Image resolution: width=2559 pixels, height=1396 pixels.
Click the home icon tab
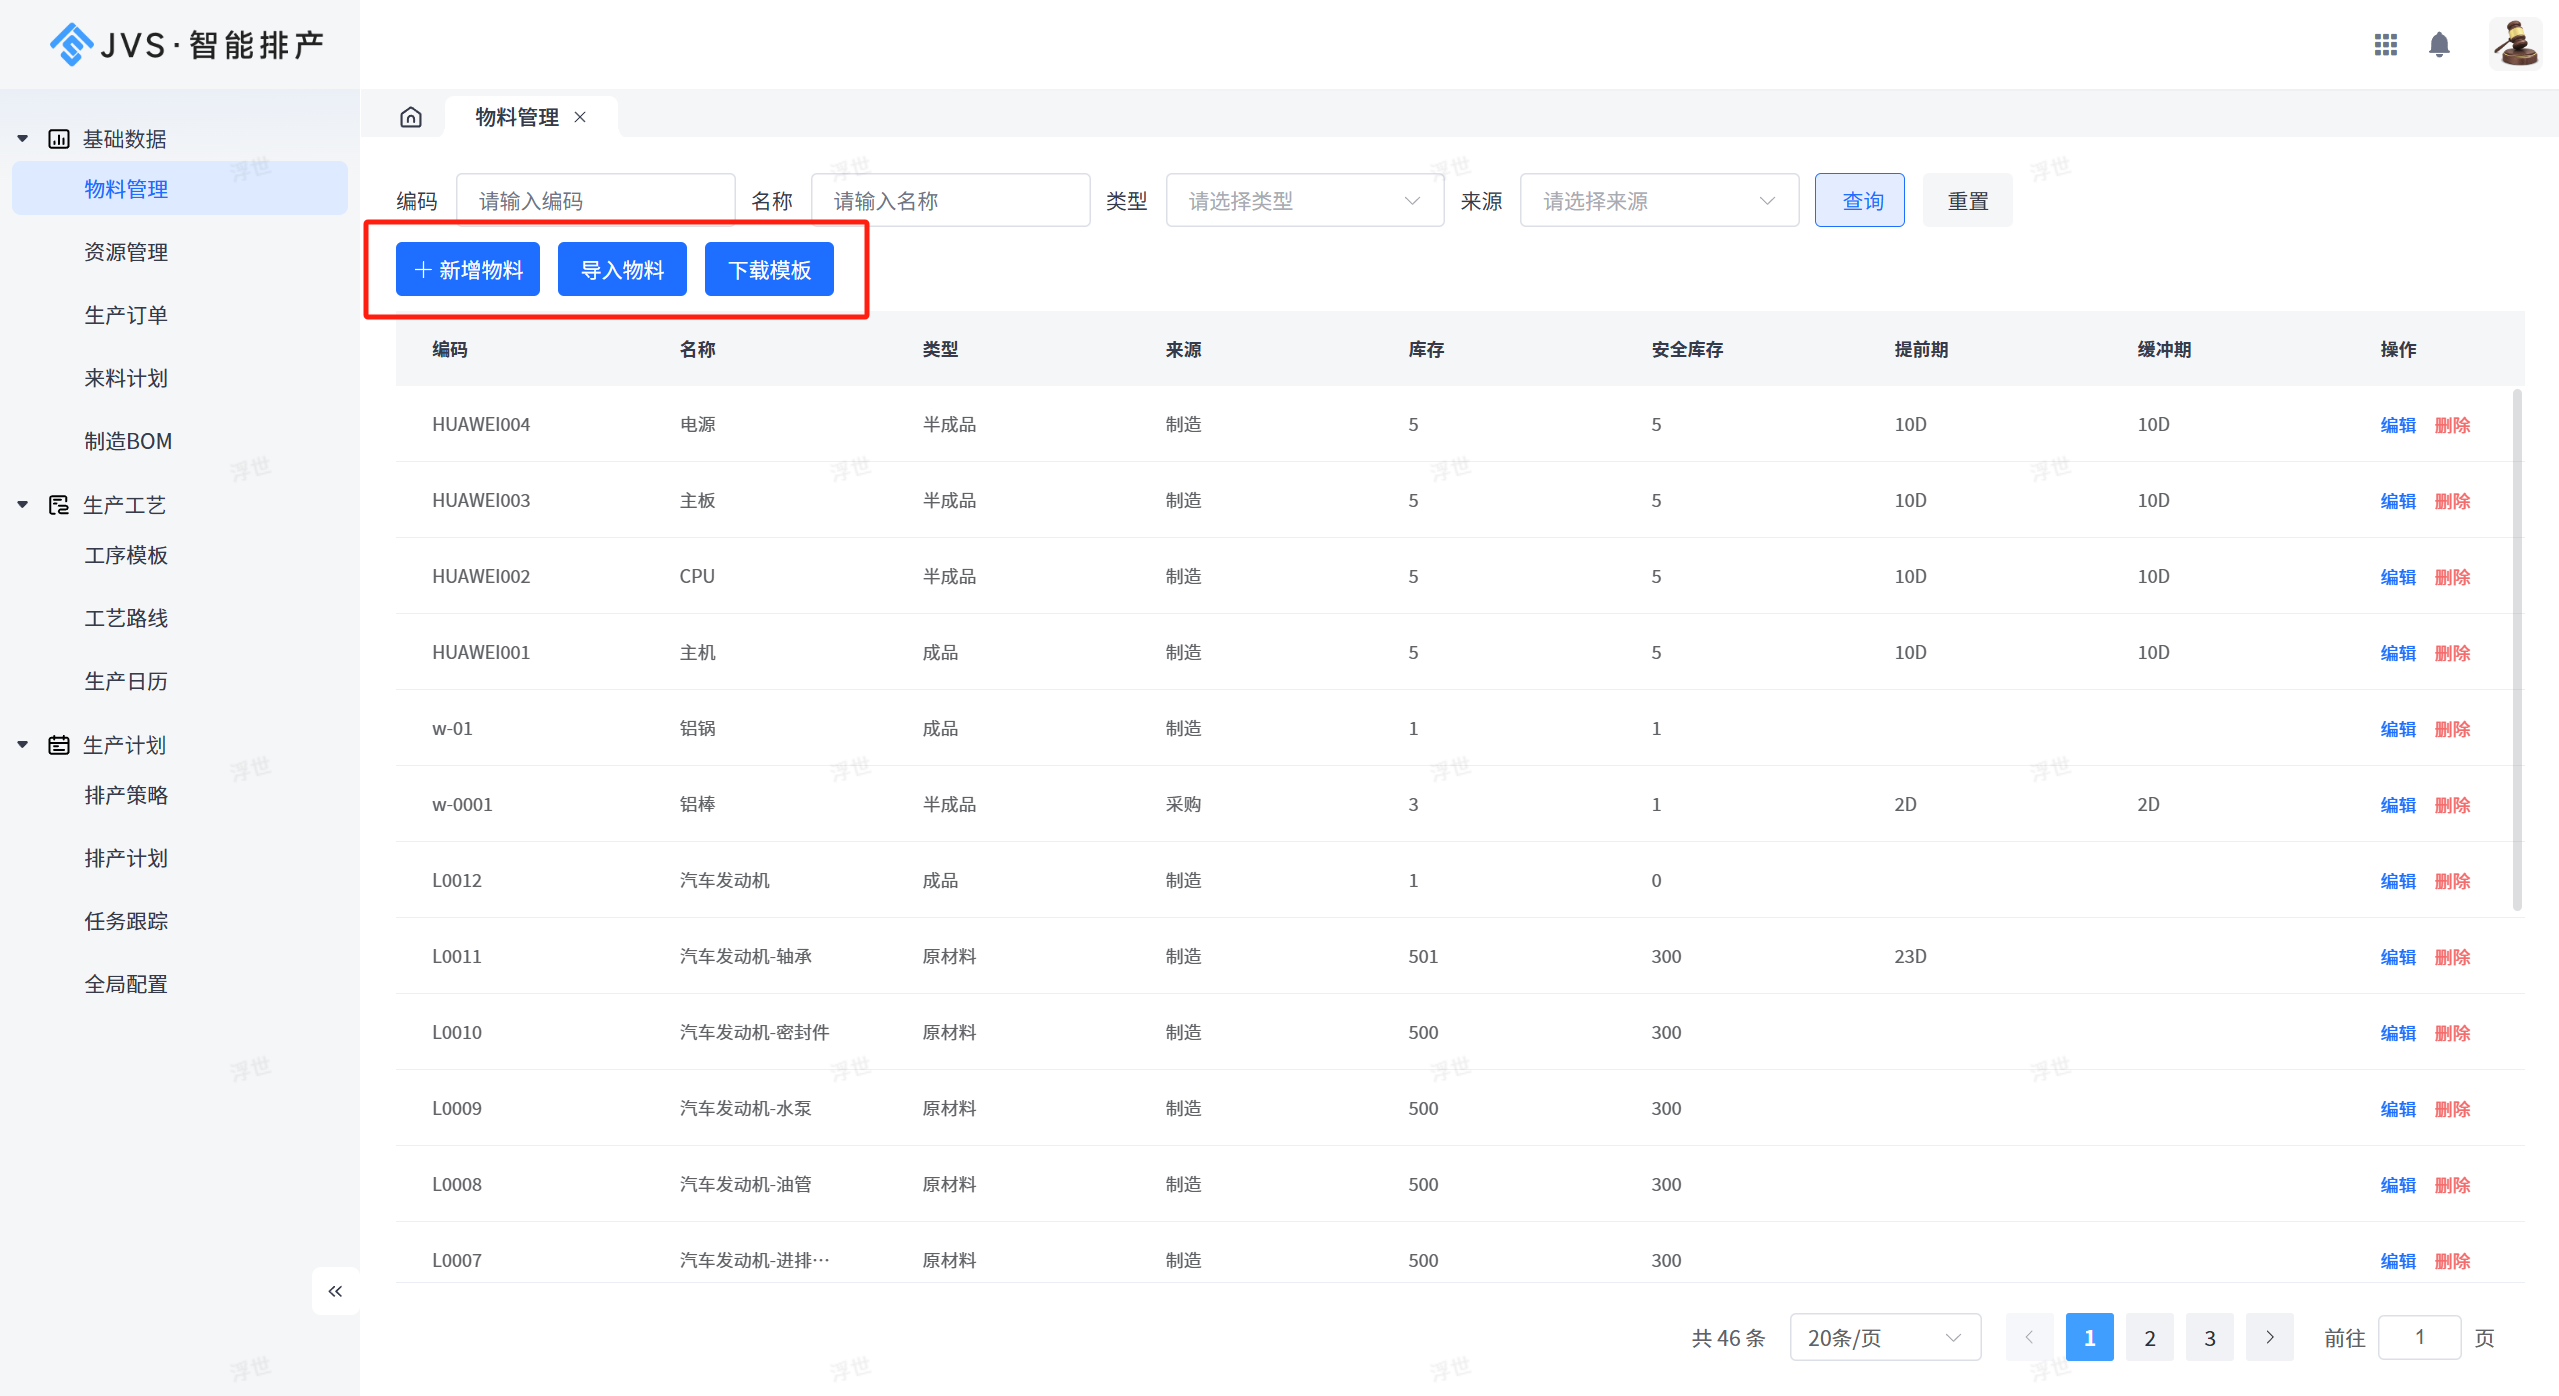point(411,117)
